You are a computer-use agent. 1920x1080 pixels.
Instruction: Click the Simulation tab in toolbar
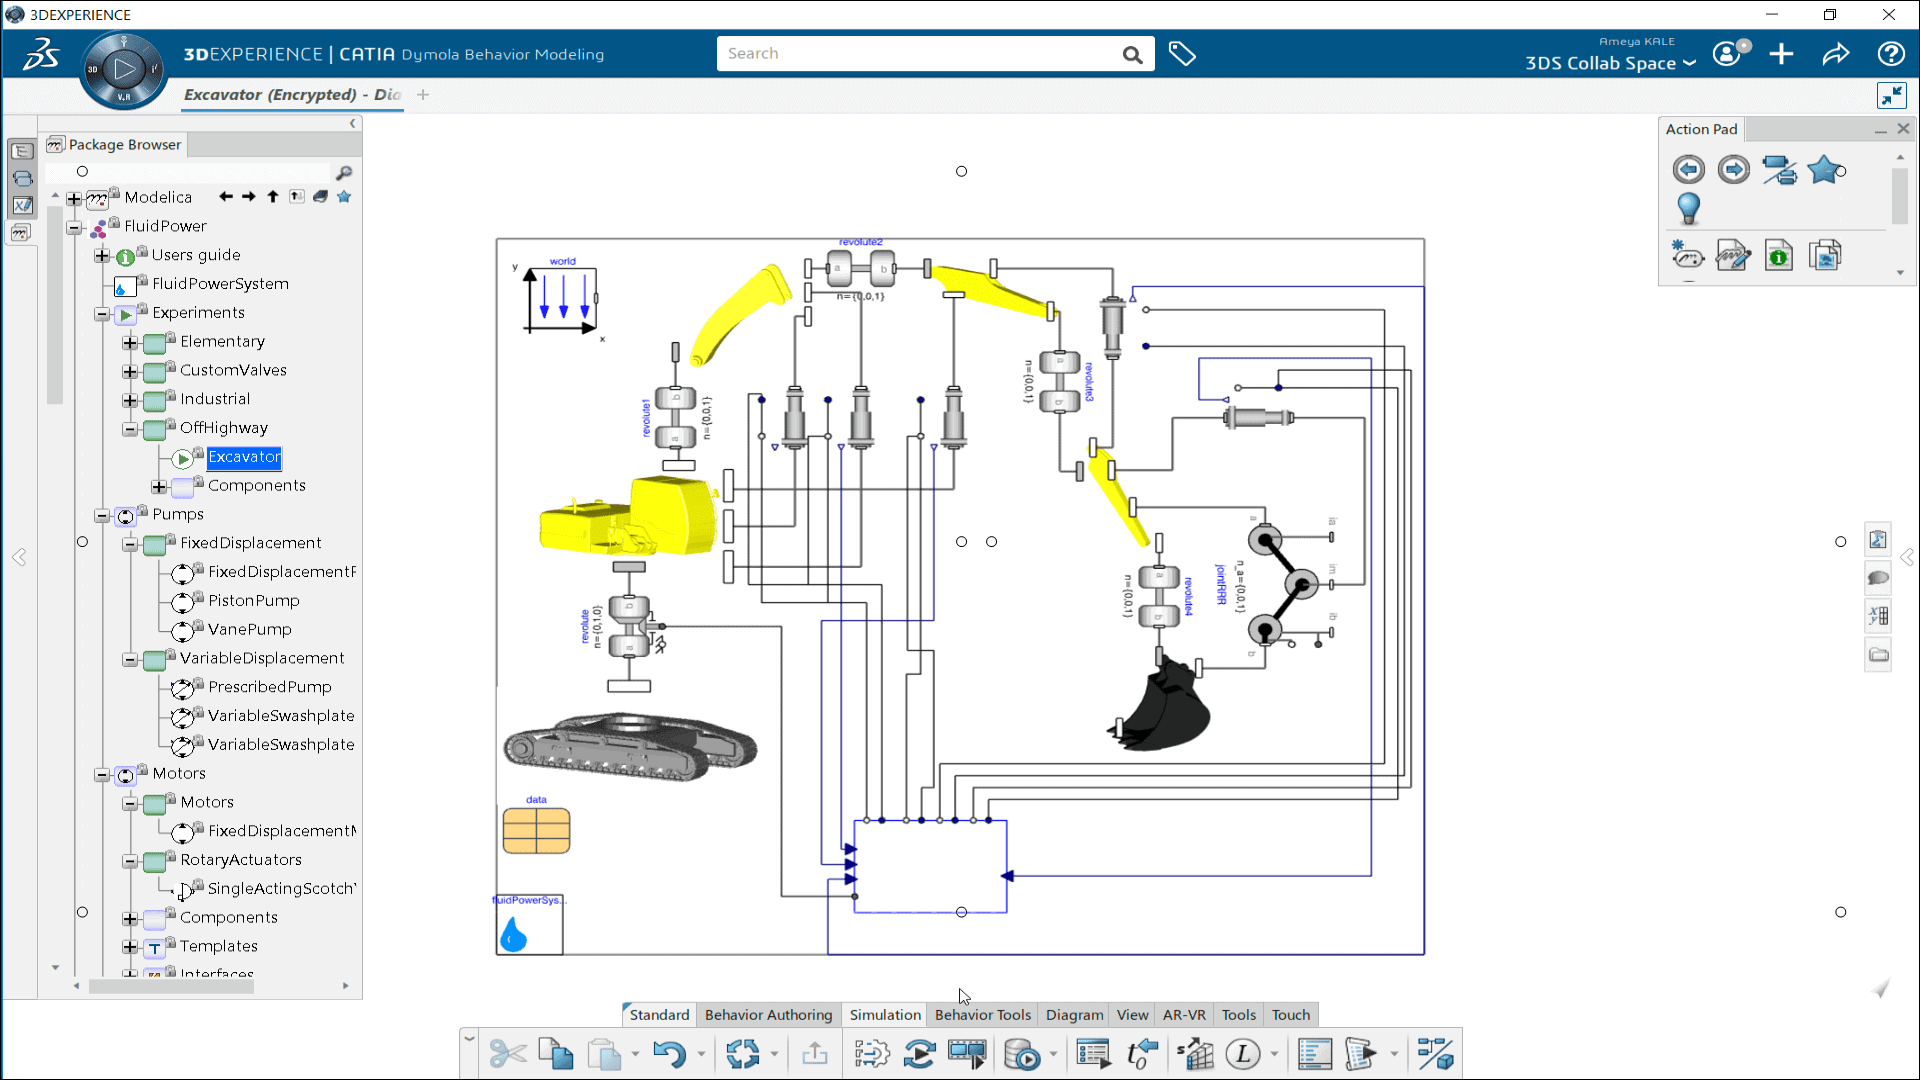click(884, 1014)
